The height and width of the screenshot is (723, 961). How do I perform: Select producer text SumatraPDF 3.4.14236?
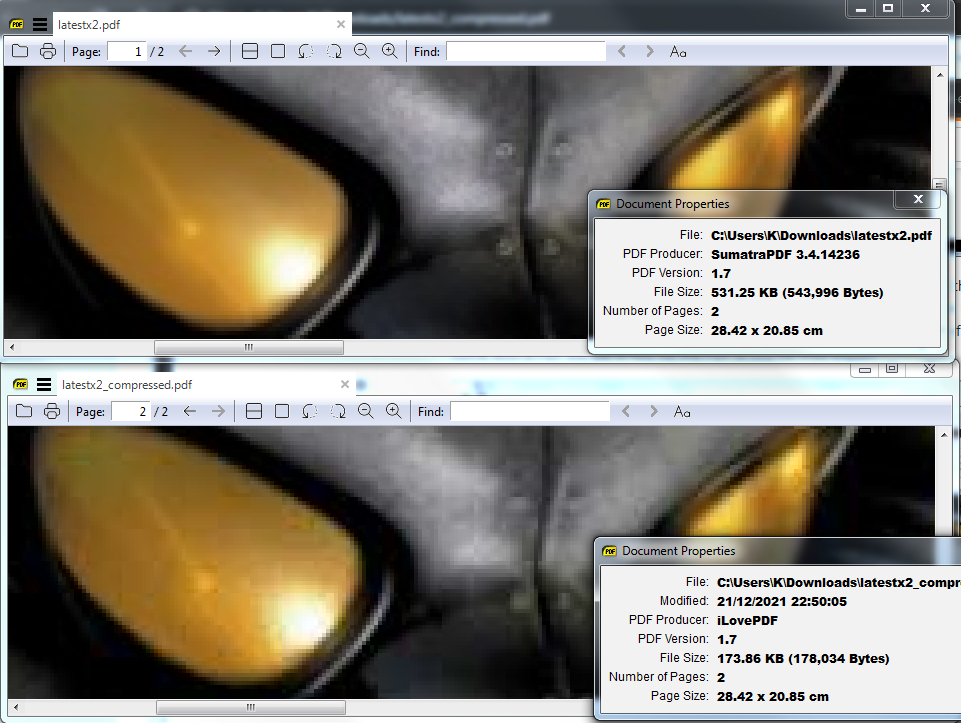785,254
